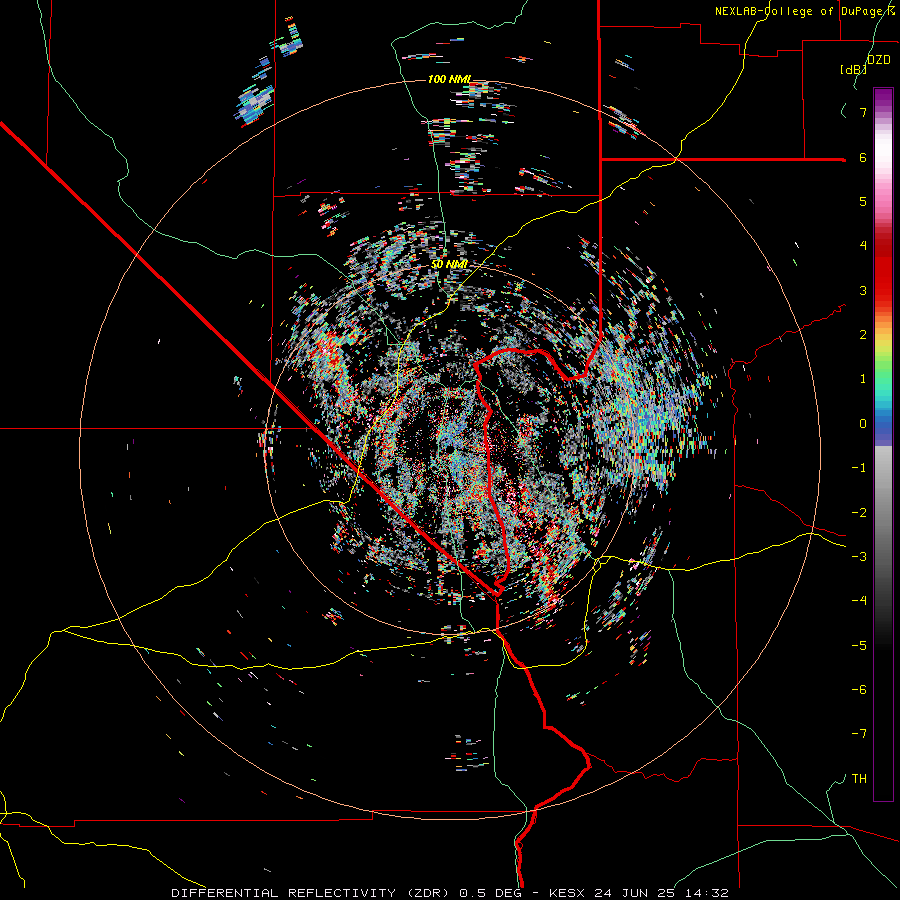
Task: Click the red band of the color bar
Action: click(883, 270)
